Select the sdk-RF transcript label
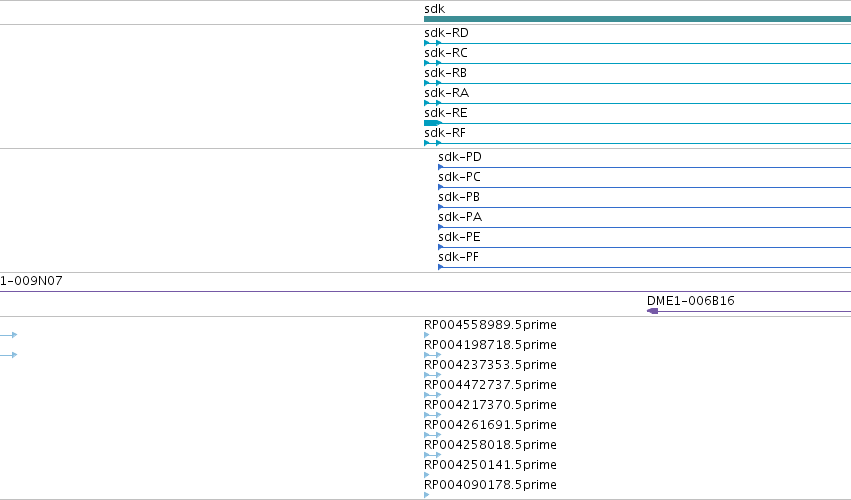This screenshot has width=851, height=500. tap(444, 133)
